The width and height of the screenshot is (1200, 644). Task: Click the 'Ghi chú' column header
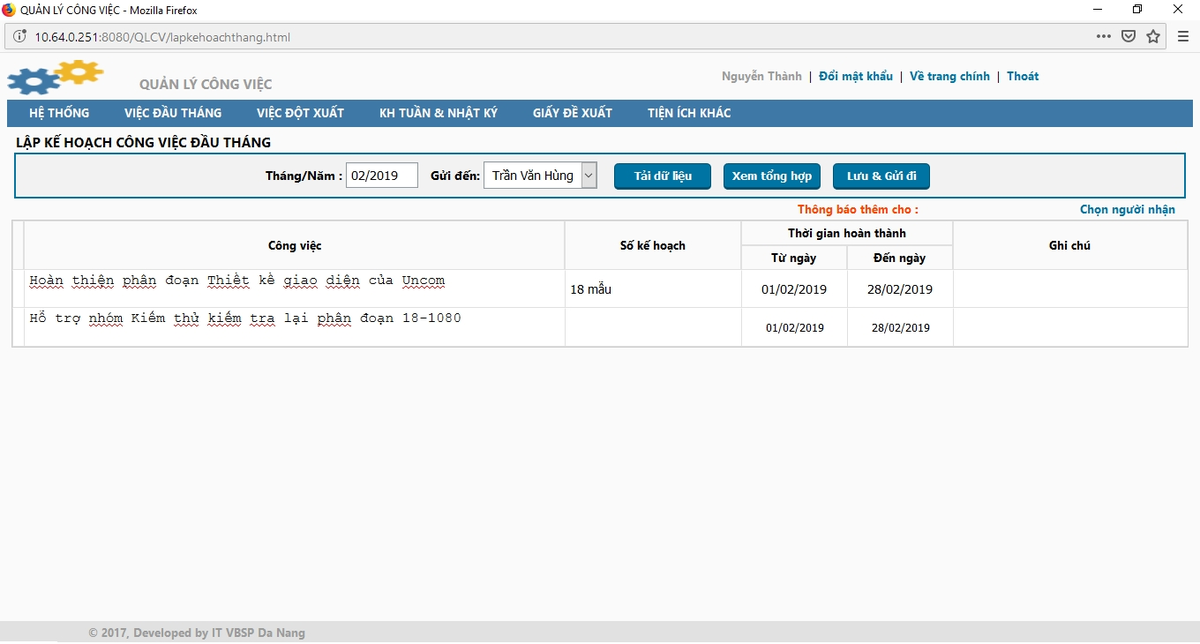(1070, 246)
